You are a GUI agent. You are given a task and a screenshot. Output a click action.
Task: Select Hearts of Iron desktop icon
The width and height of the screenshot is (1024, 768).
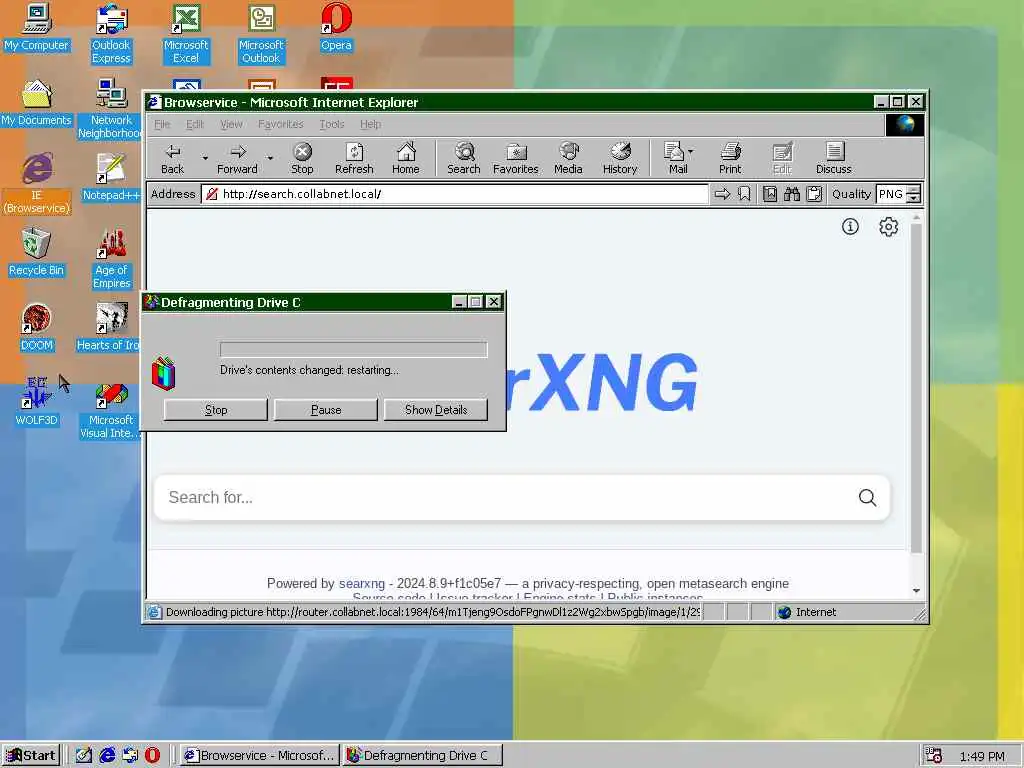pos(109,328)
